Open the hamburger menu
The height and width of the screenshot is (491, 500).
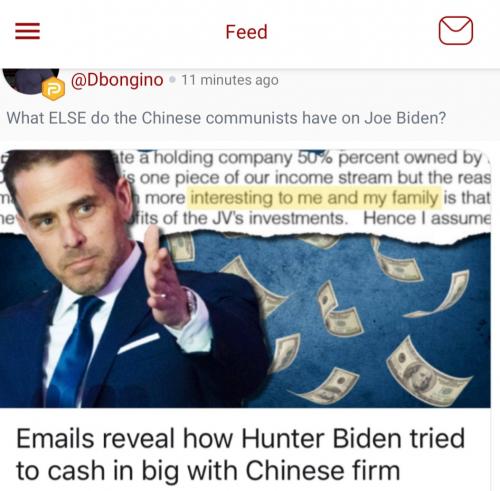point(28,31)
